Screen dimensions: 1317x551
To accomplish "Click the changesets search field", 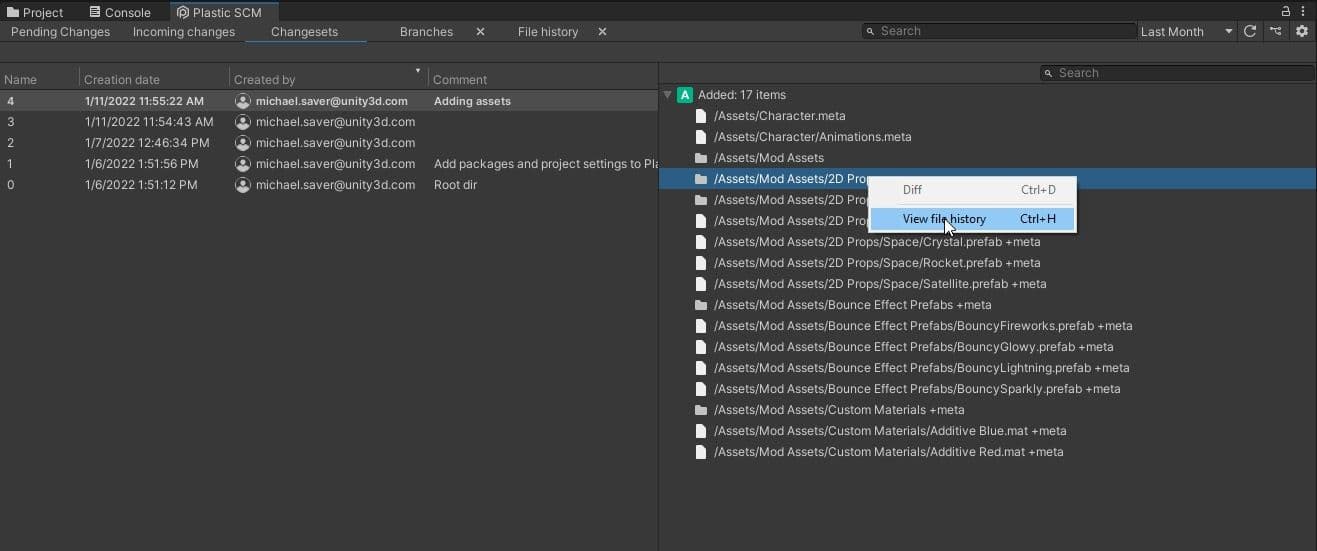I will (1000, 31).
